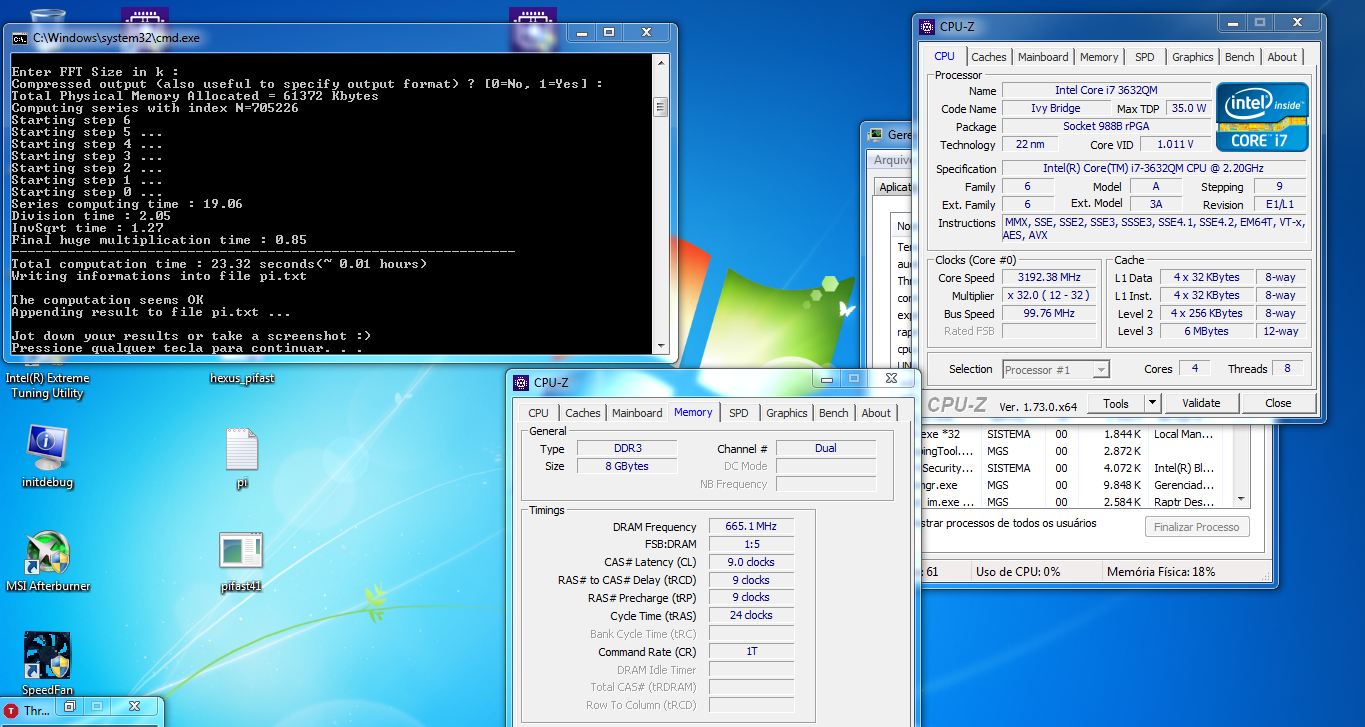
Task: Click the Code Name Ivy Bridge value
Action: click(x=1056, y=108)
